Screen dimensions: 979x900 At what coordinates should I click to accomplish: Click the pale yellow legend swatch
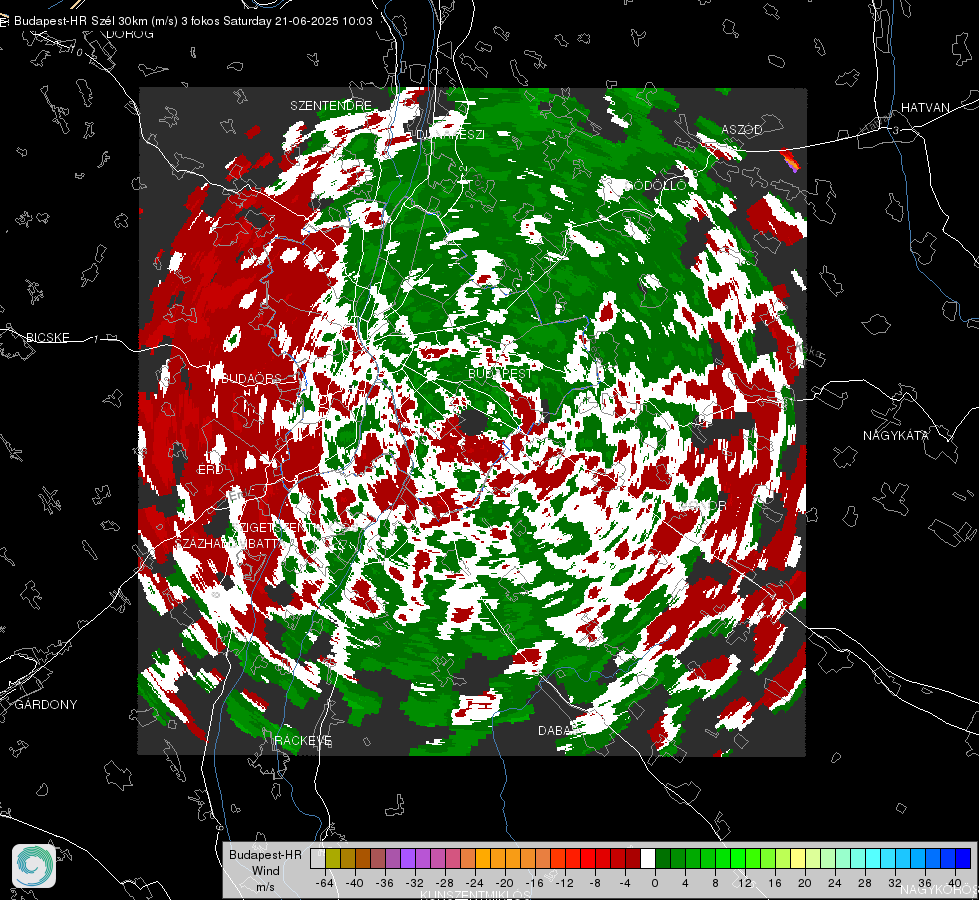[798, 859]
